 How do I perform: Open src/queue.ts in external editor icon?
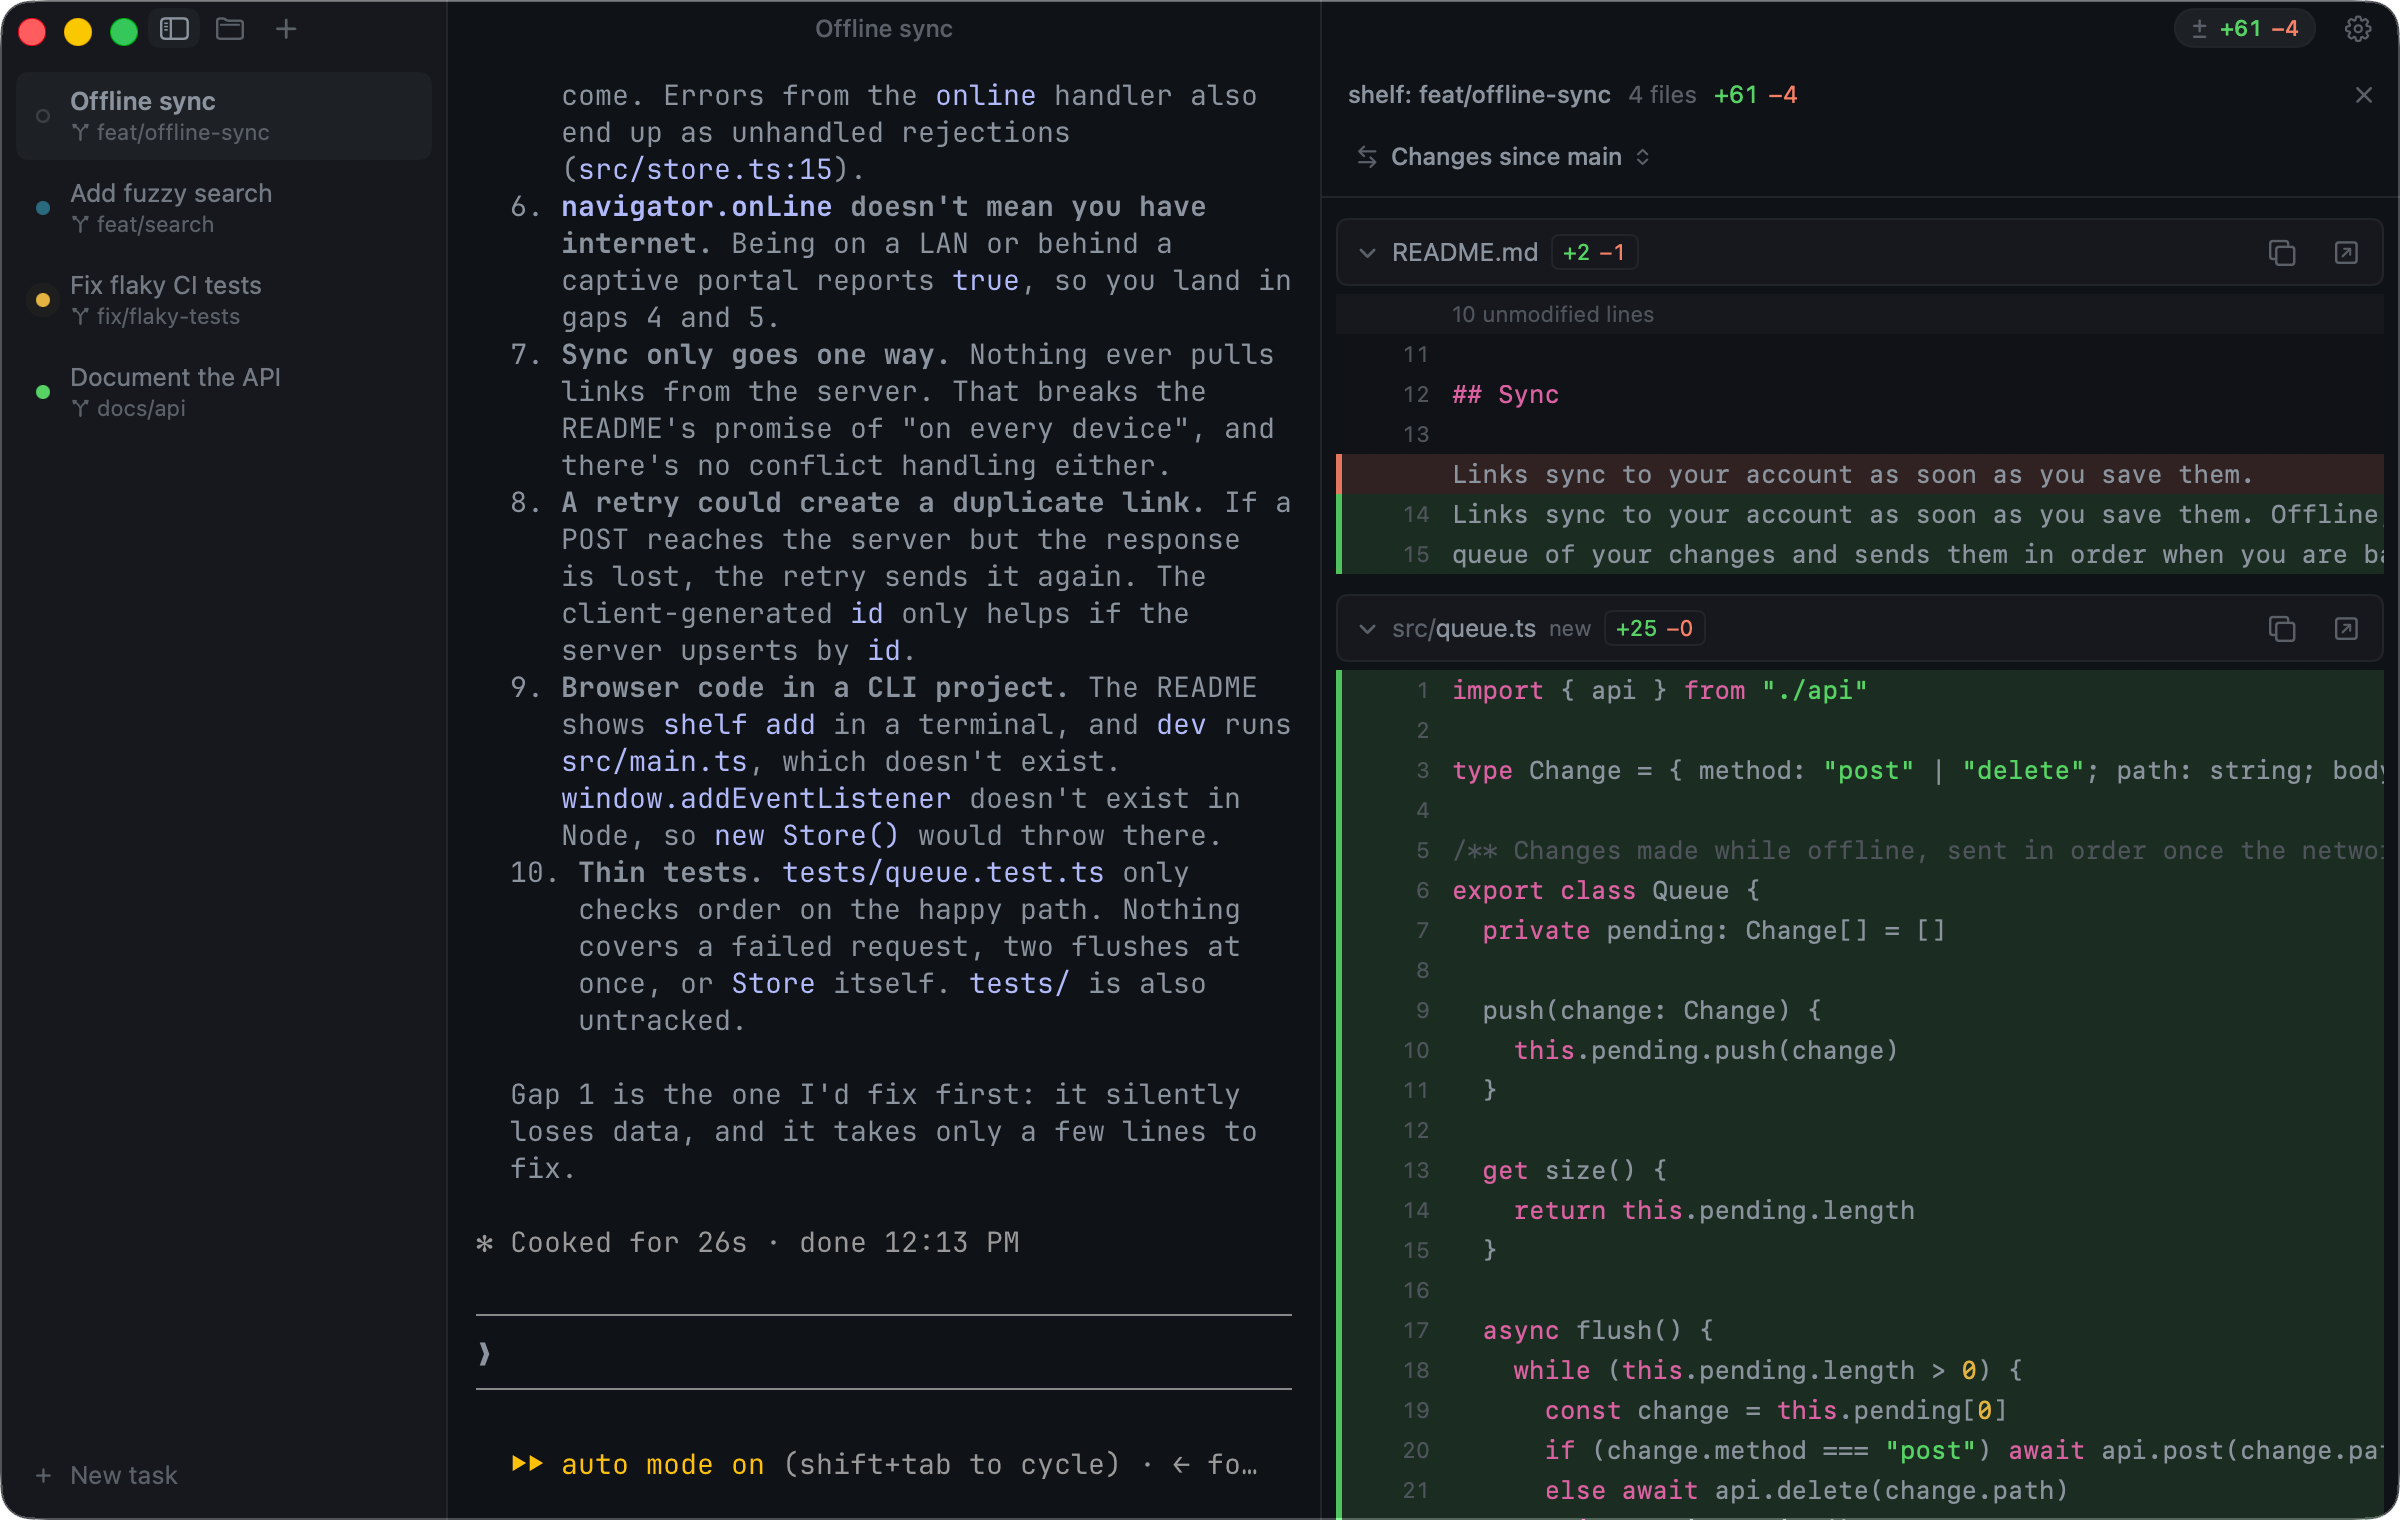pyautogui.click(x=2346, y=629)
